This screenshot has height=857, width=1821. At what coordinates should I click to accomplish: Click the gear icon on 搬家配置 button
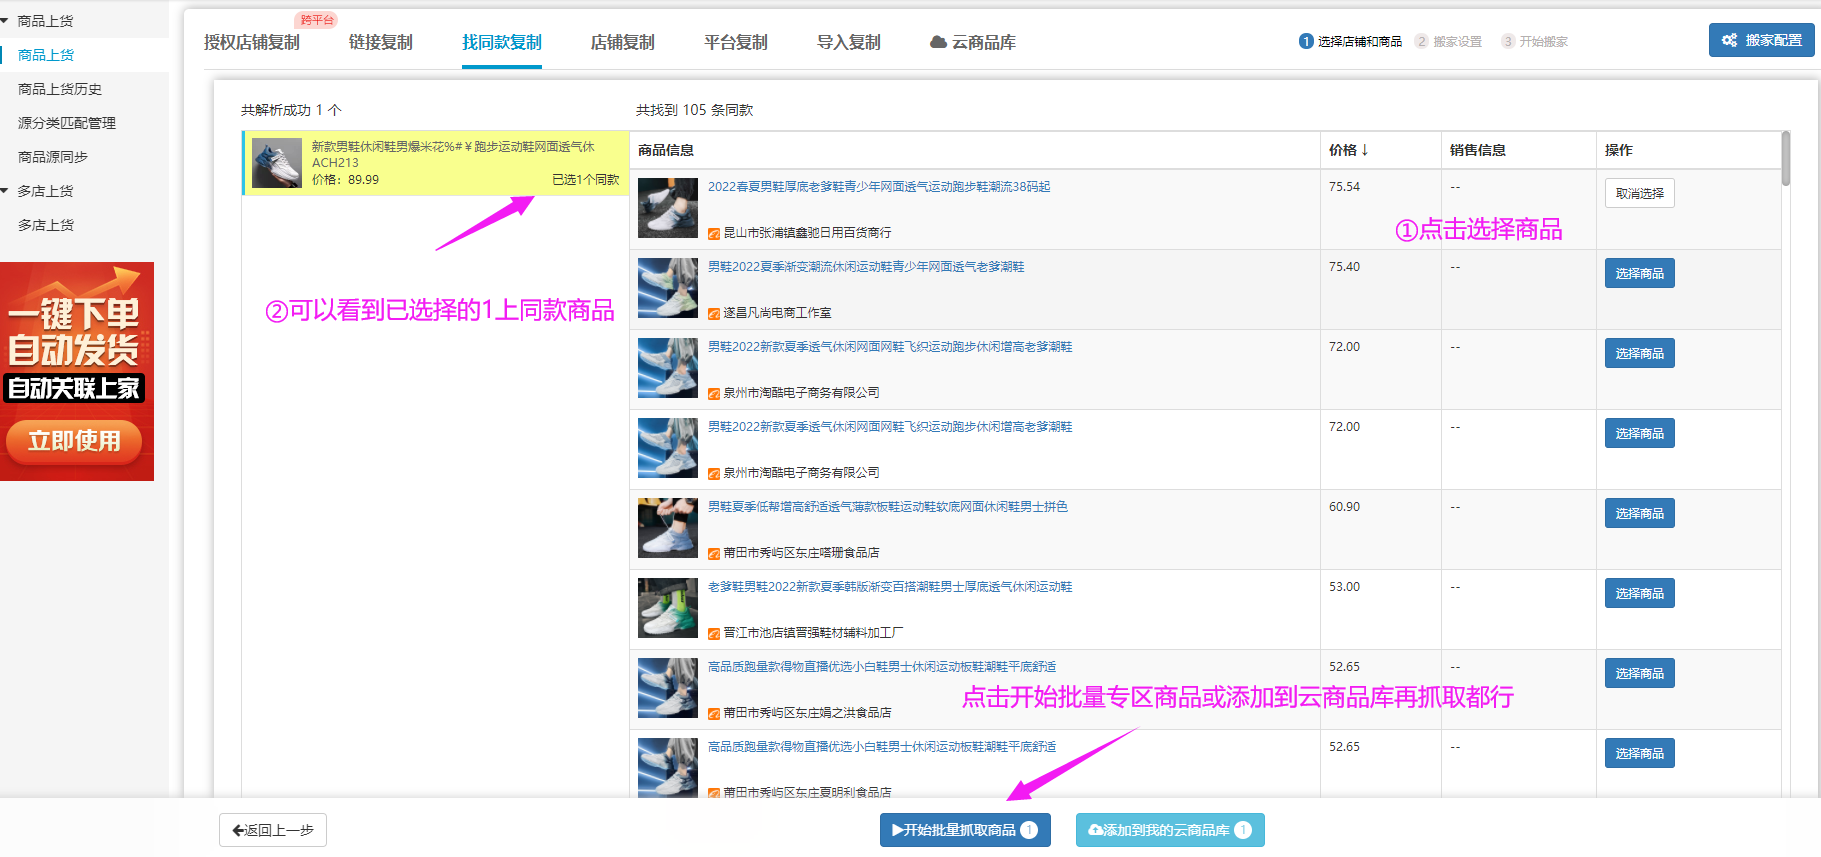[1729, 41]
